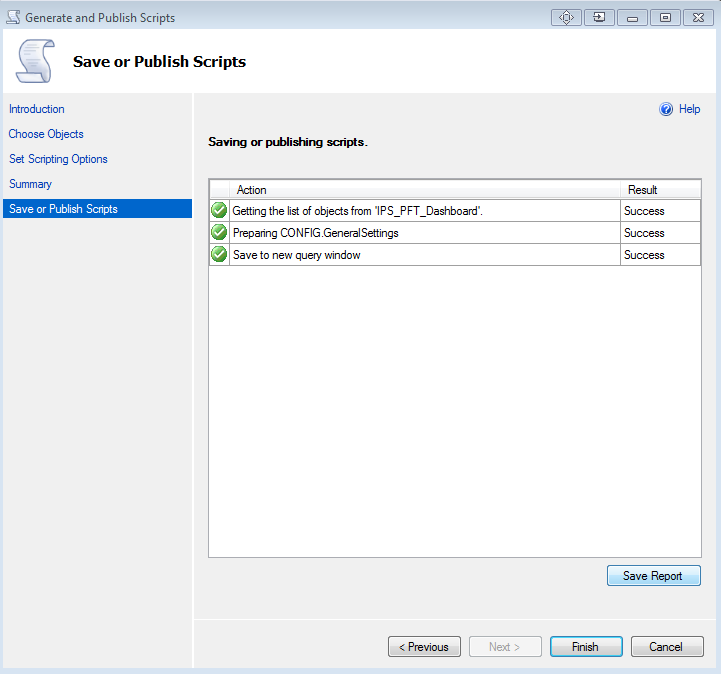Select row 'Getting the list of objects from IPS_PFT_Dashboard'

[455, 211]
